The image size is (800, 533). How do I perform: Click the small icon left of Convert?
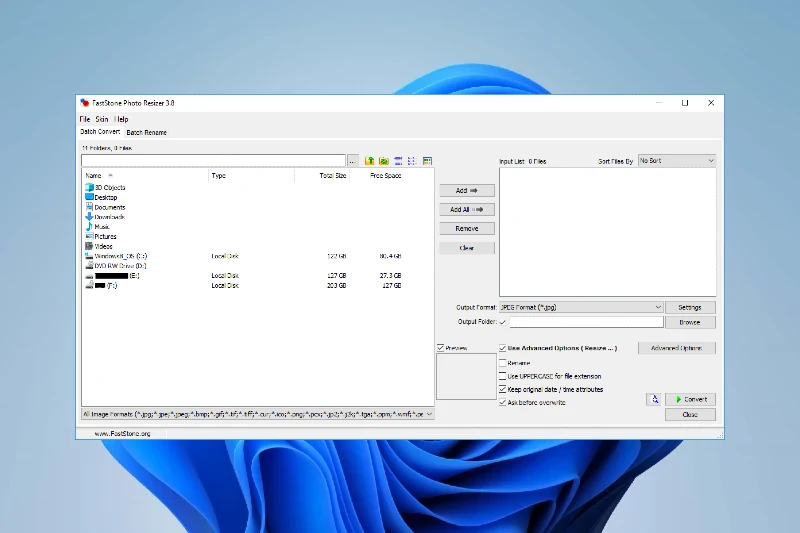click(654, 399)
